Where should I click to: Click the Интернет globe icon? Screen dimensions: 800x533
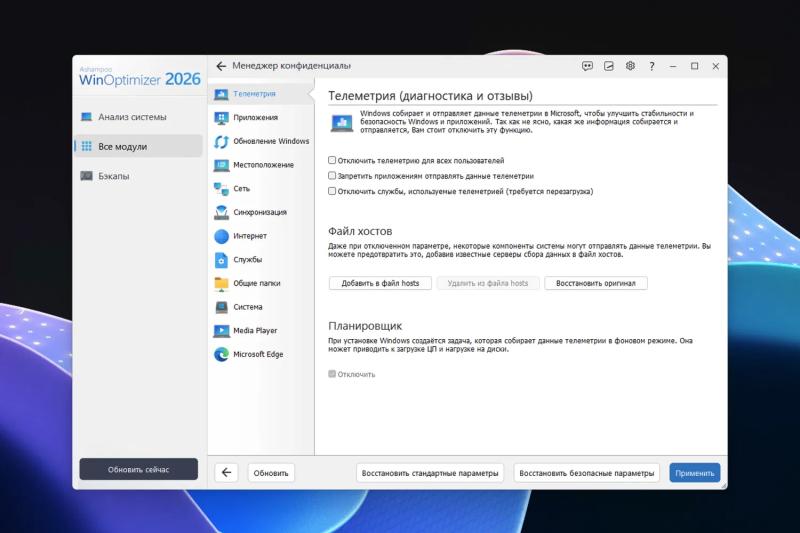click(x=221, y=236)
